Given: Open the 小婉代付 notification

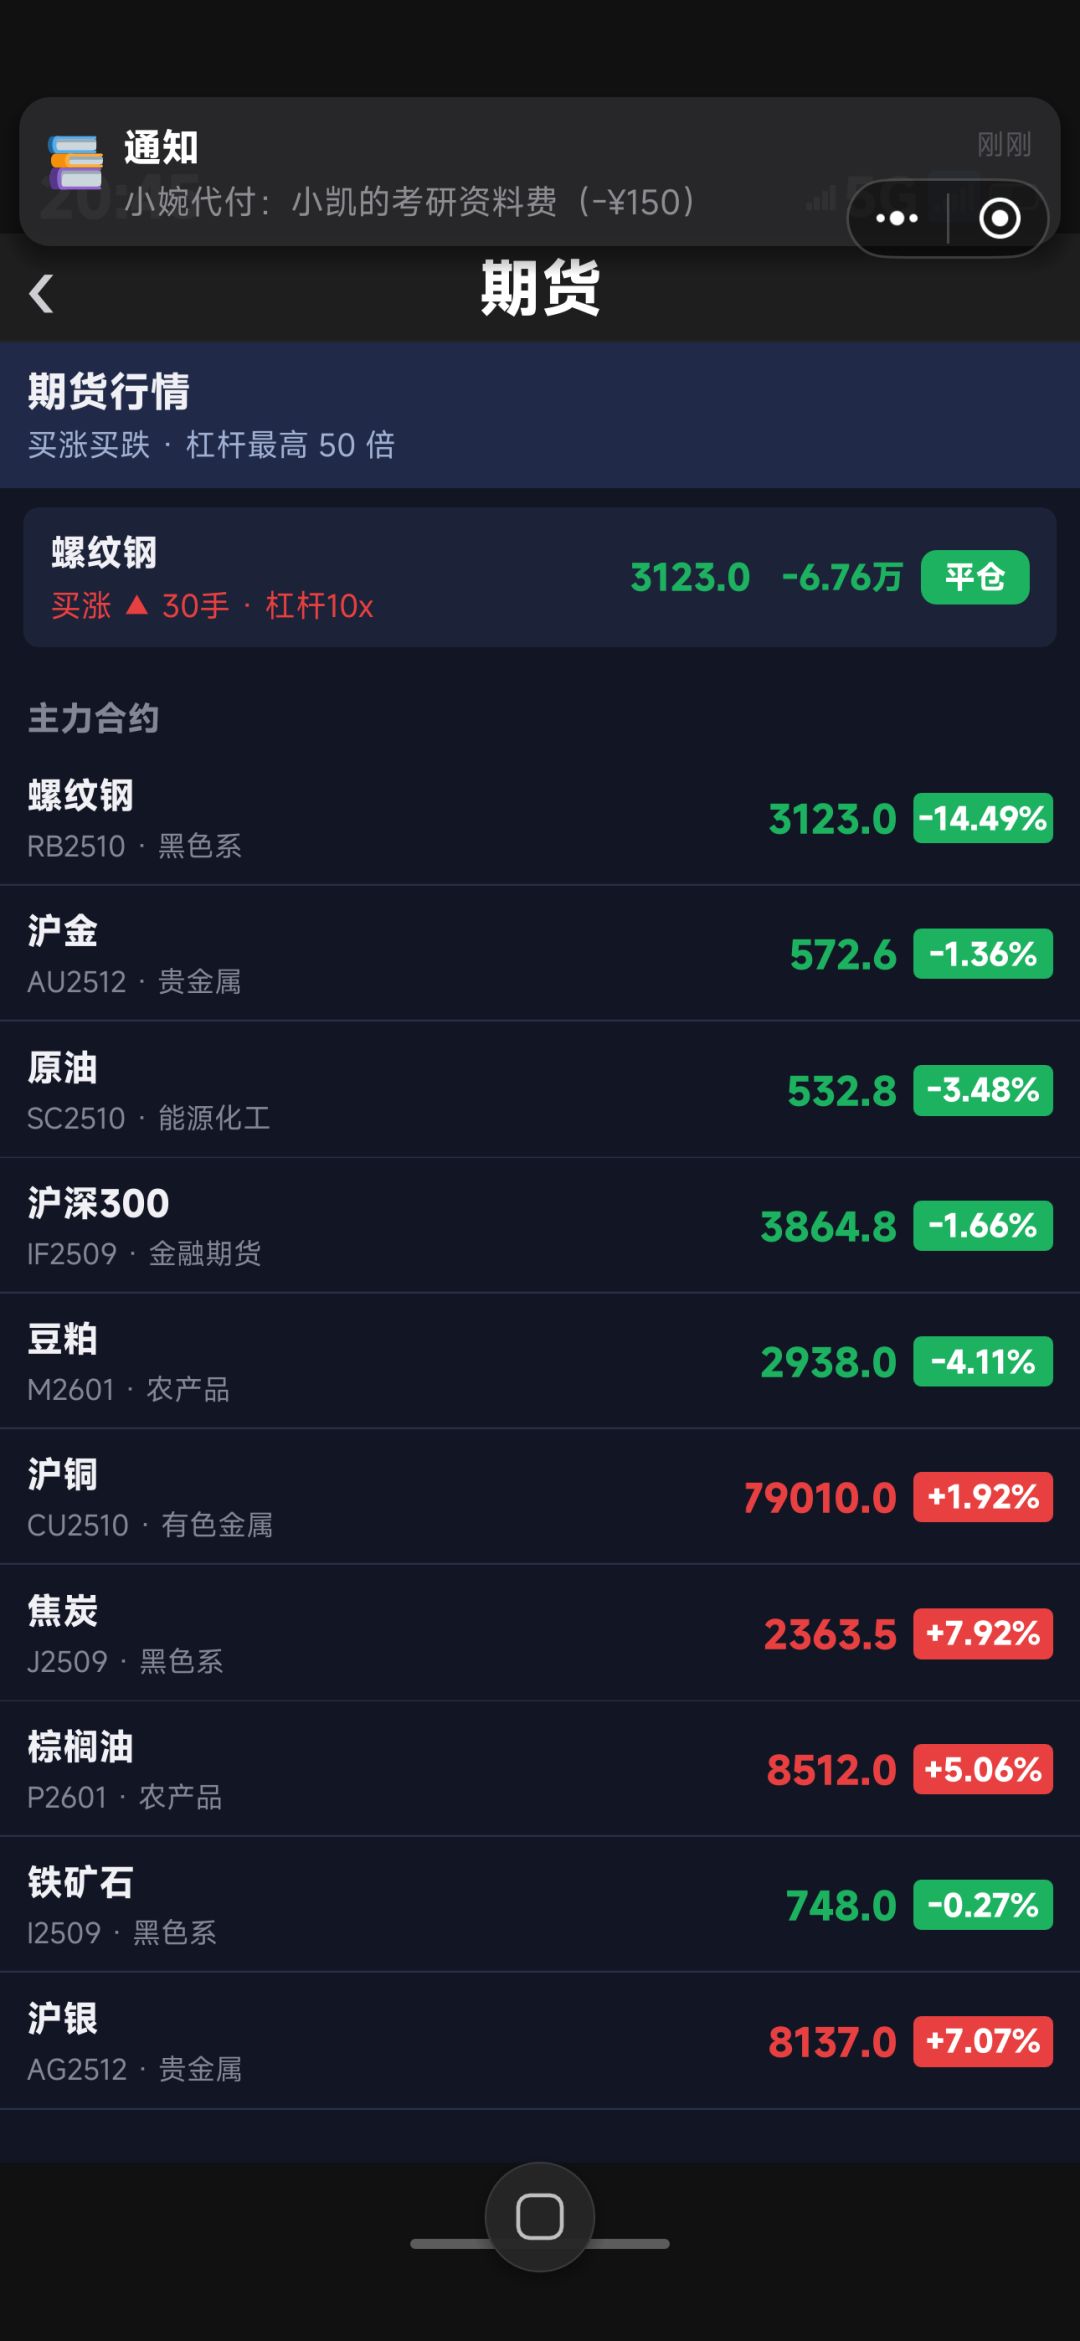Looking at the screenshot, I should (540, 171).
